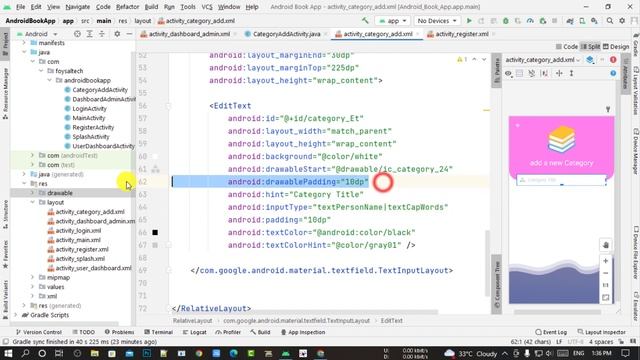Open the File menu
This screenshot has width=640, height=360.
click(20, 7)
